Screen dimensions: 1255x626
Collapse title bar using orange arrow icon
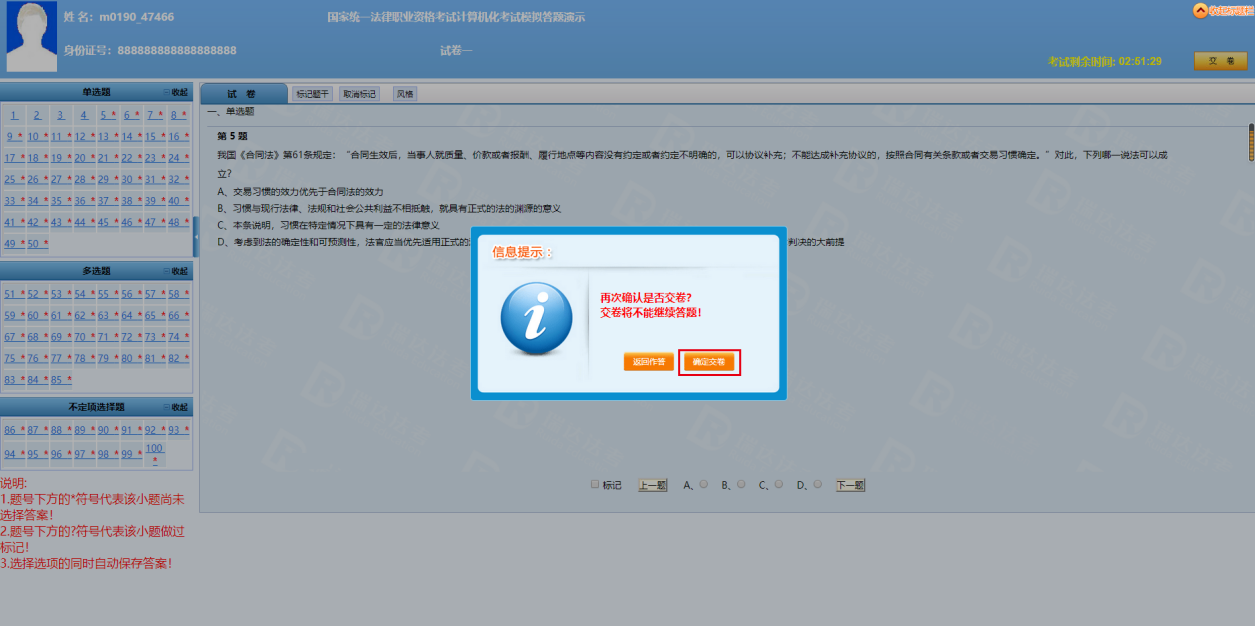(x=1200, y=11)
